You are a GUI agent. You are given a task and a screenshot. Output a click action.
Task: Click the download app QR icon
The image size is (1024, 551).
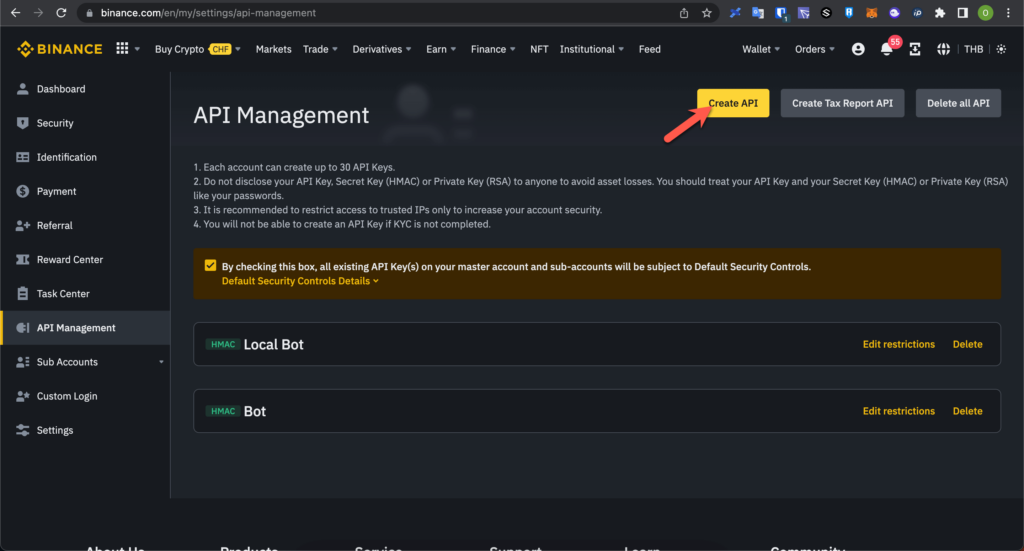(x=915, y=49)
